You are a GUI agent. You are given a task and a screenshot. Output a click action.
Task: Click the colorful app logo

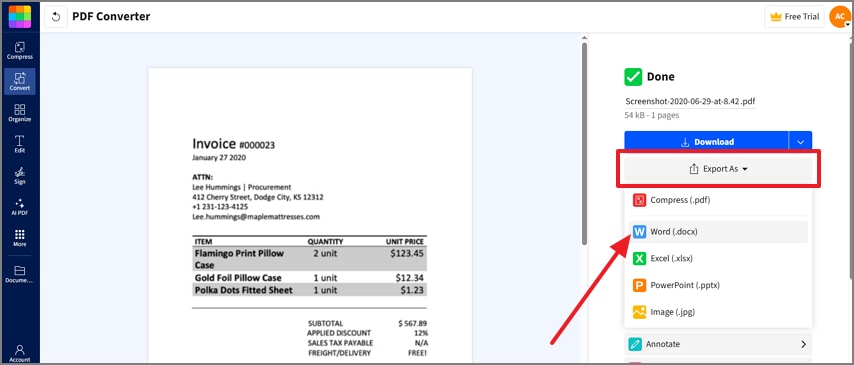click(x=20, y=16)
